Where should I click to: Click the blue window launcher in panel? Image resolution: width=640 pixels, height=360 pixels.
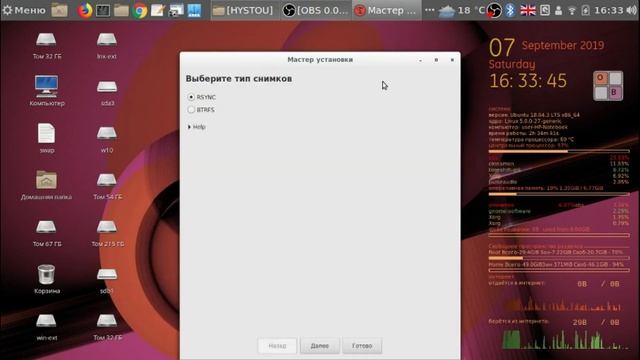[x=194, y=10]
